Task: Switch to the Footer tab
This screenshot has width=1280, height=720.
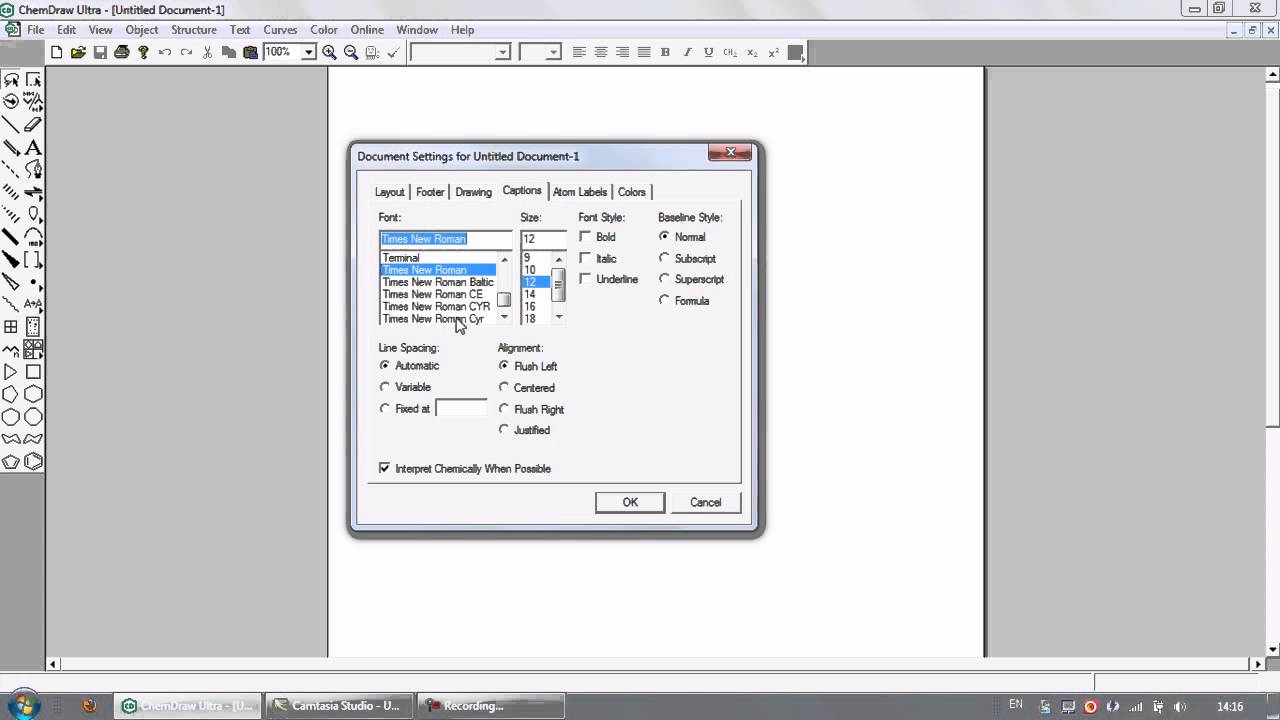Action: [430, 192]
